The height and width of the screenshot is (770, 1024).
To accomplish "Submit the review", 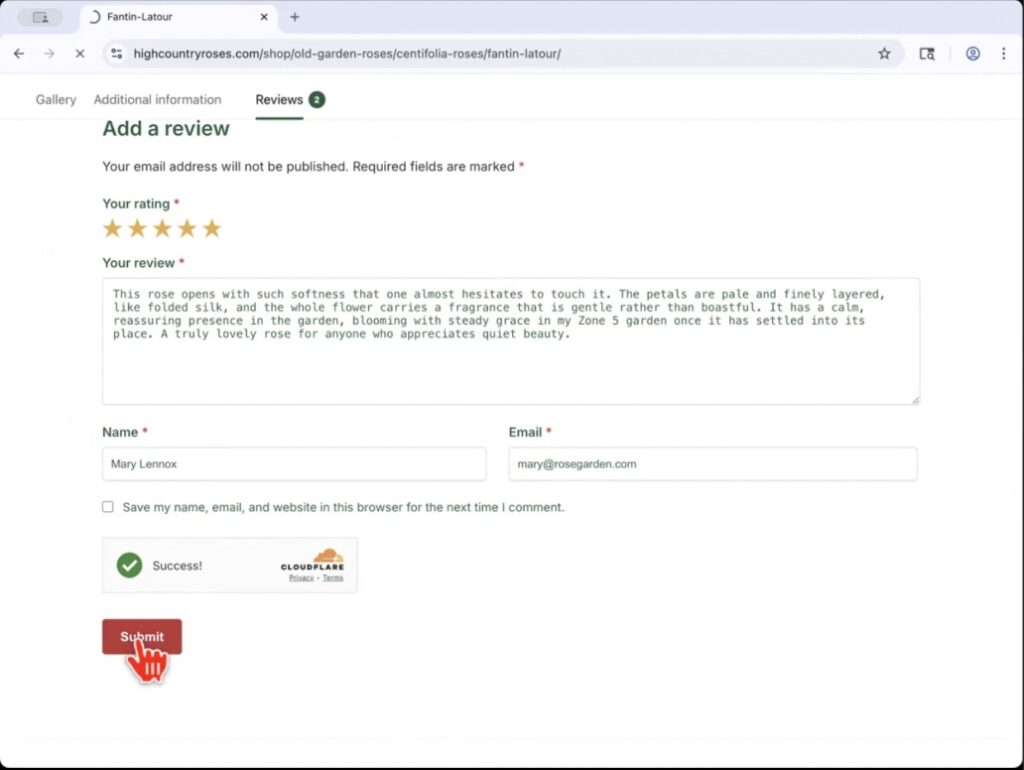I will [142, 637].
